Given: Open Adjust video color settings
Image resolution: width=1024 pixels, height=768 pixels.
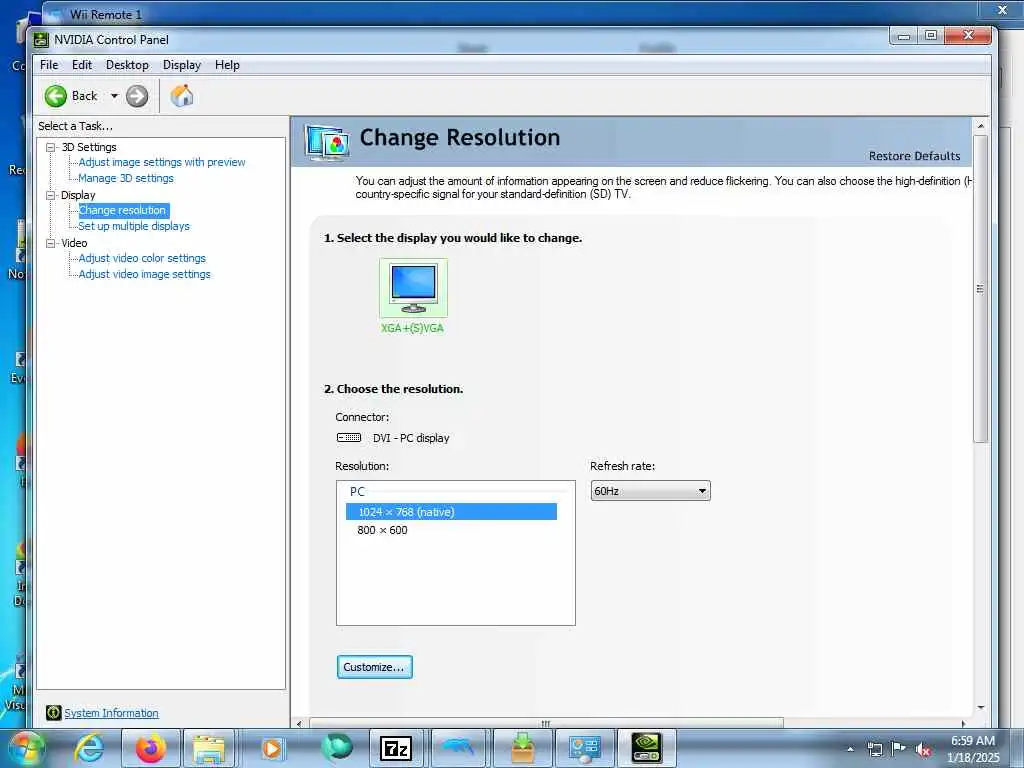Looking at the screenshot, I should (142, 258).
